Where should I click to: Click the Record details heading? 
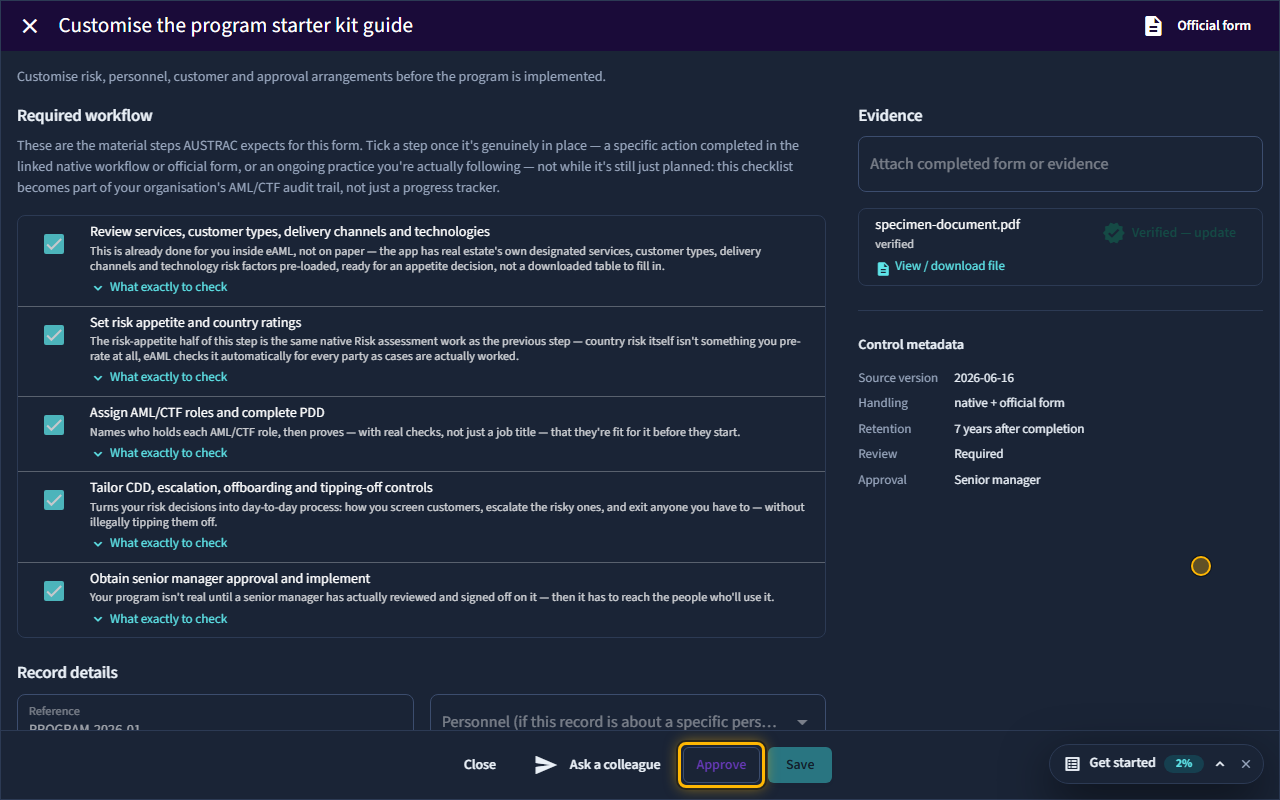tap(67, 673)
